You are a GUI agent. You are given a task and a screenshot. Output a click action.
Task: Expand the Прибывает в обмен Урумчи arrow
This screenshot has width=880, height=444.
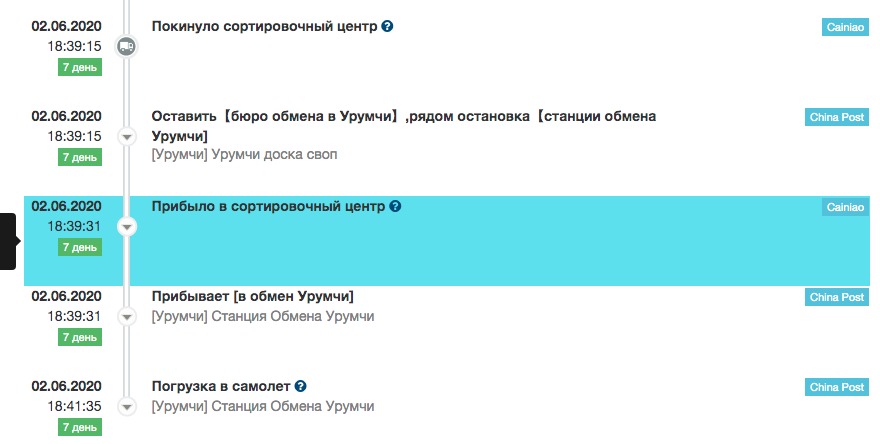pos(127,316)
